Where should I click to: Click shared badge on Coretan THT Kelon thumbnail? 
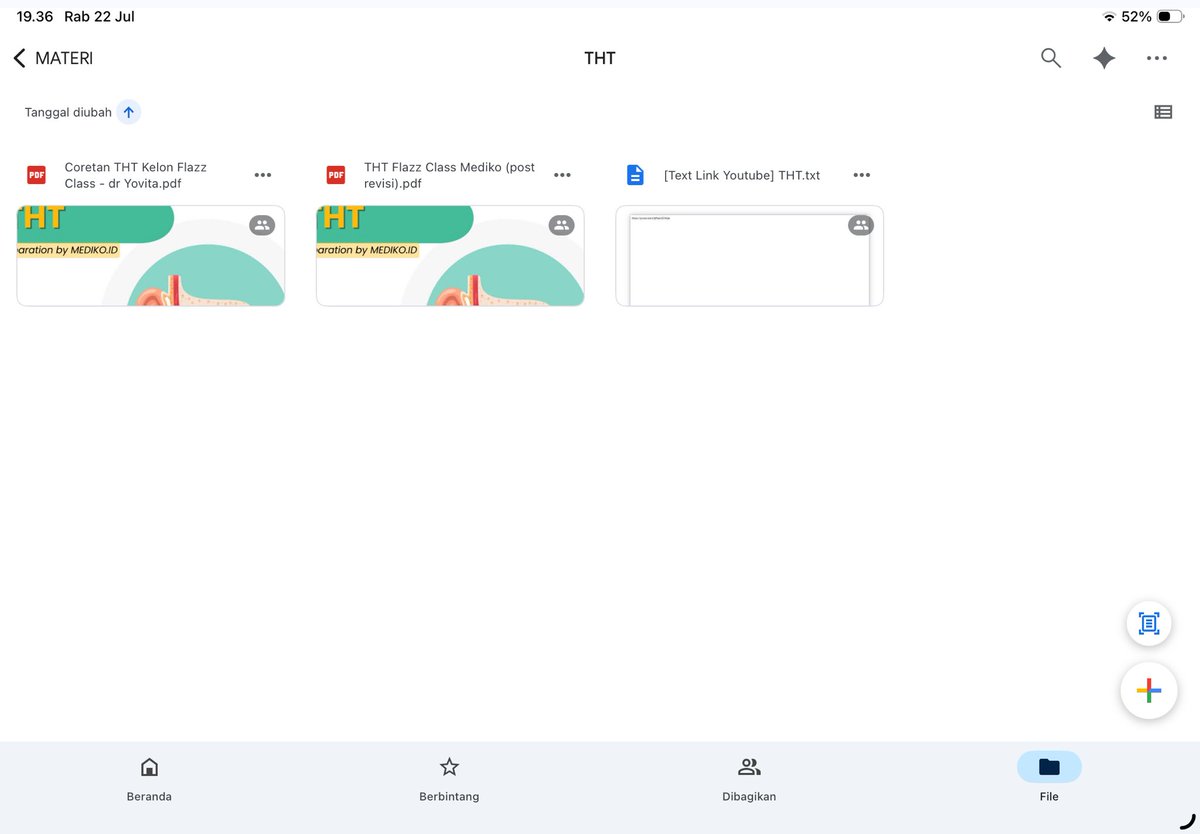(262, 225)
